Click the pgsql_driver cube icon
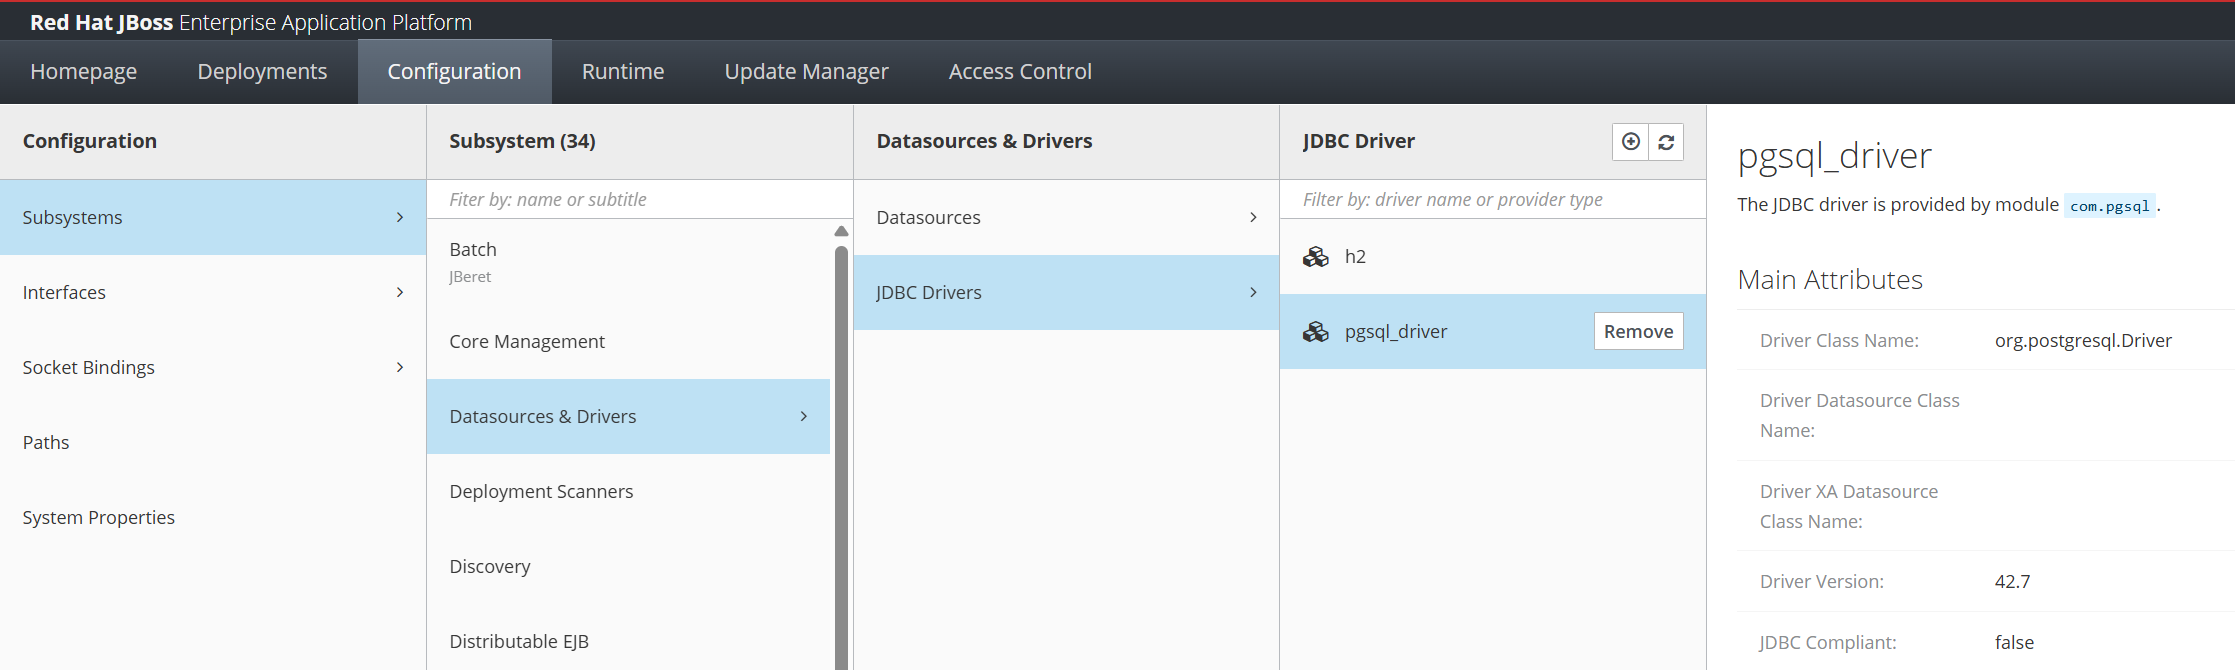Viewport: 2235px width, 670px height. (x=1316, y=332)
